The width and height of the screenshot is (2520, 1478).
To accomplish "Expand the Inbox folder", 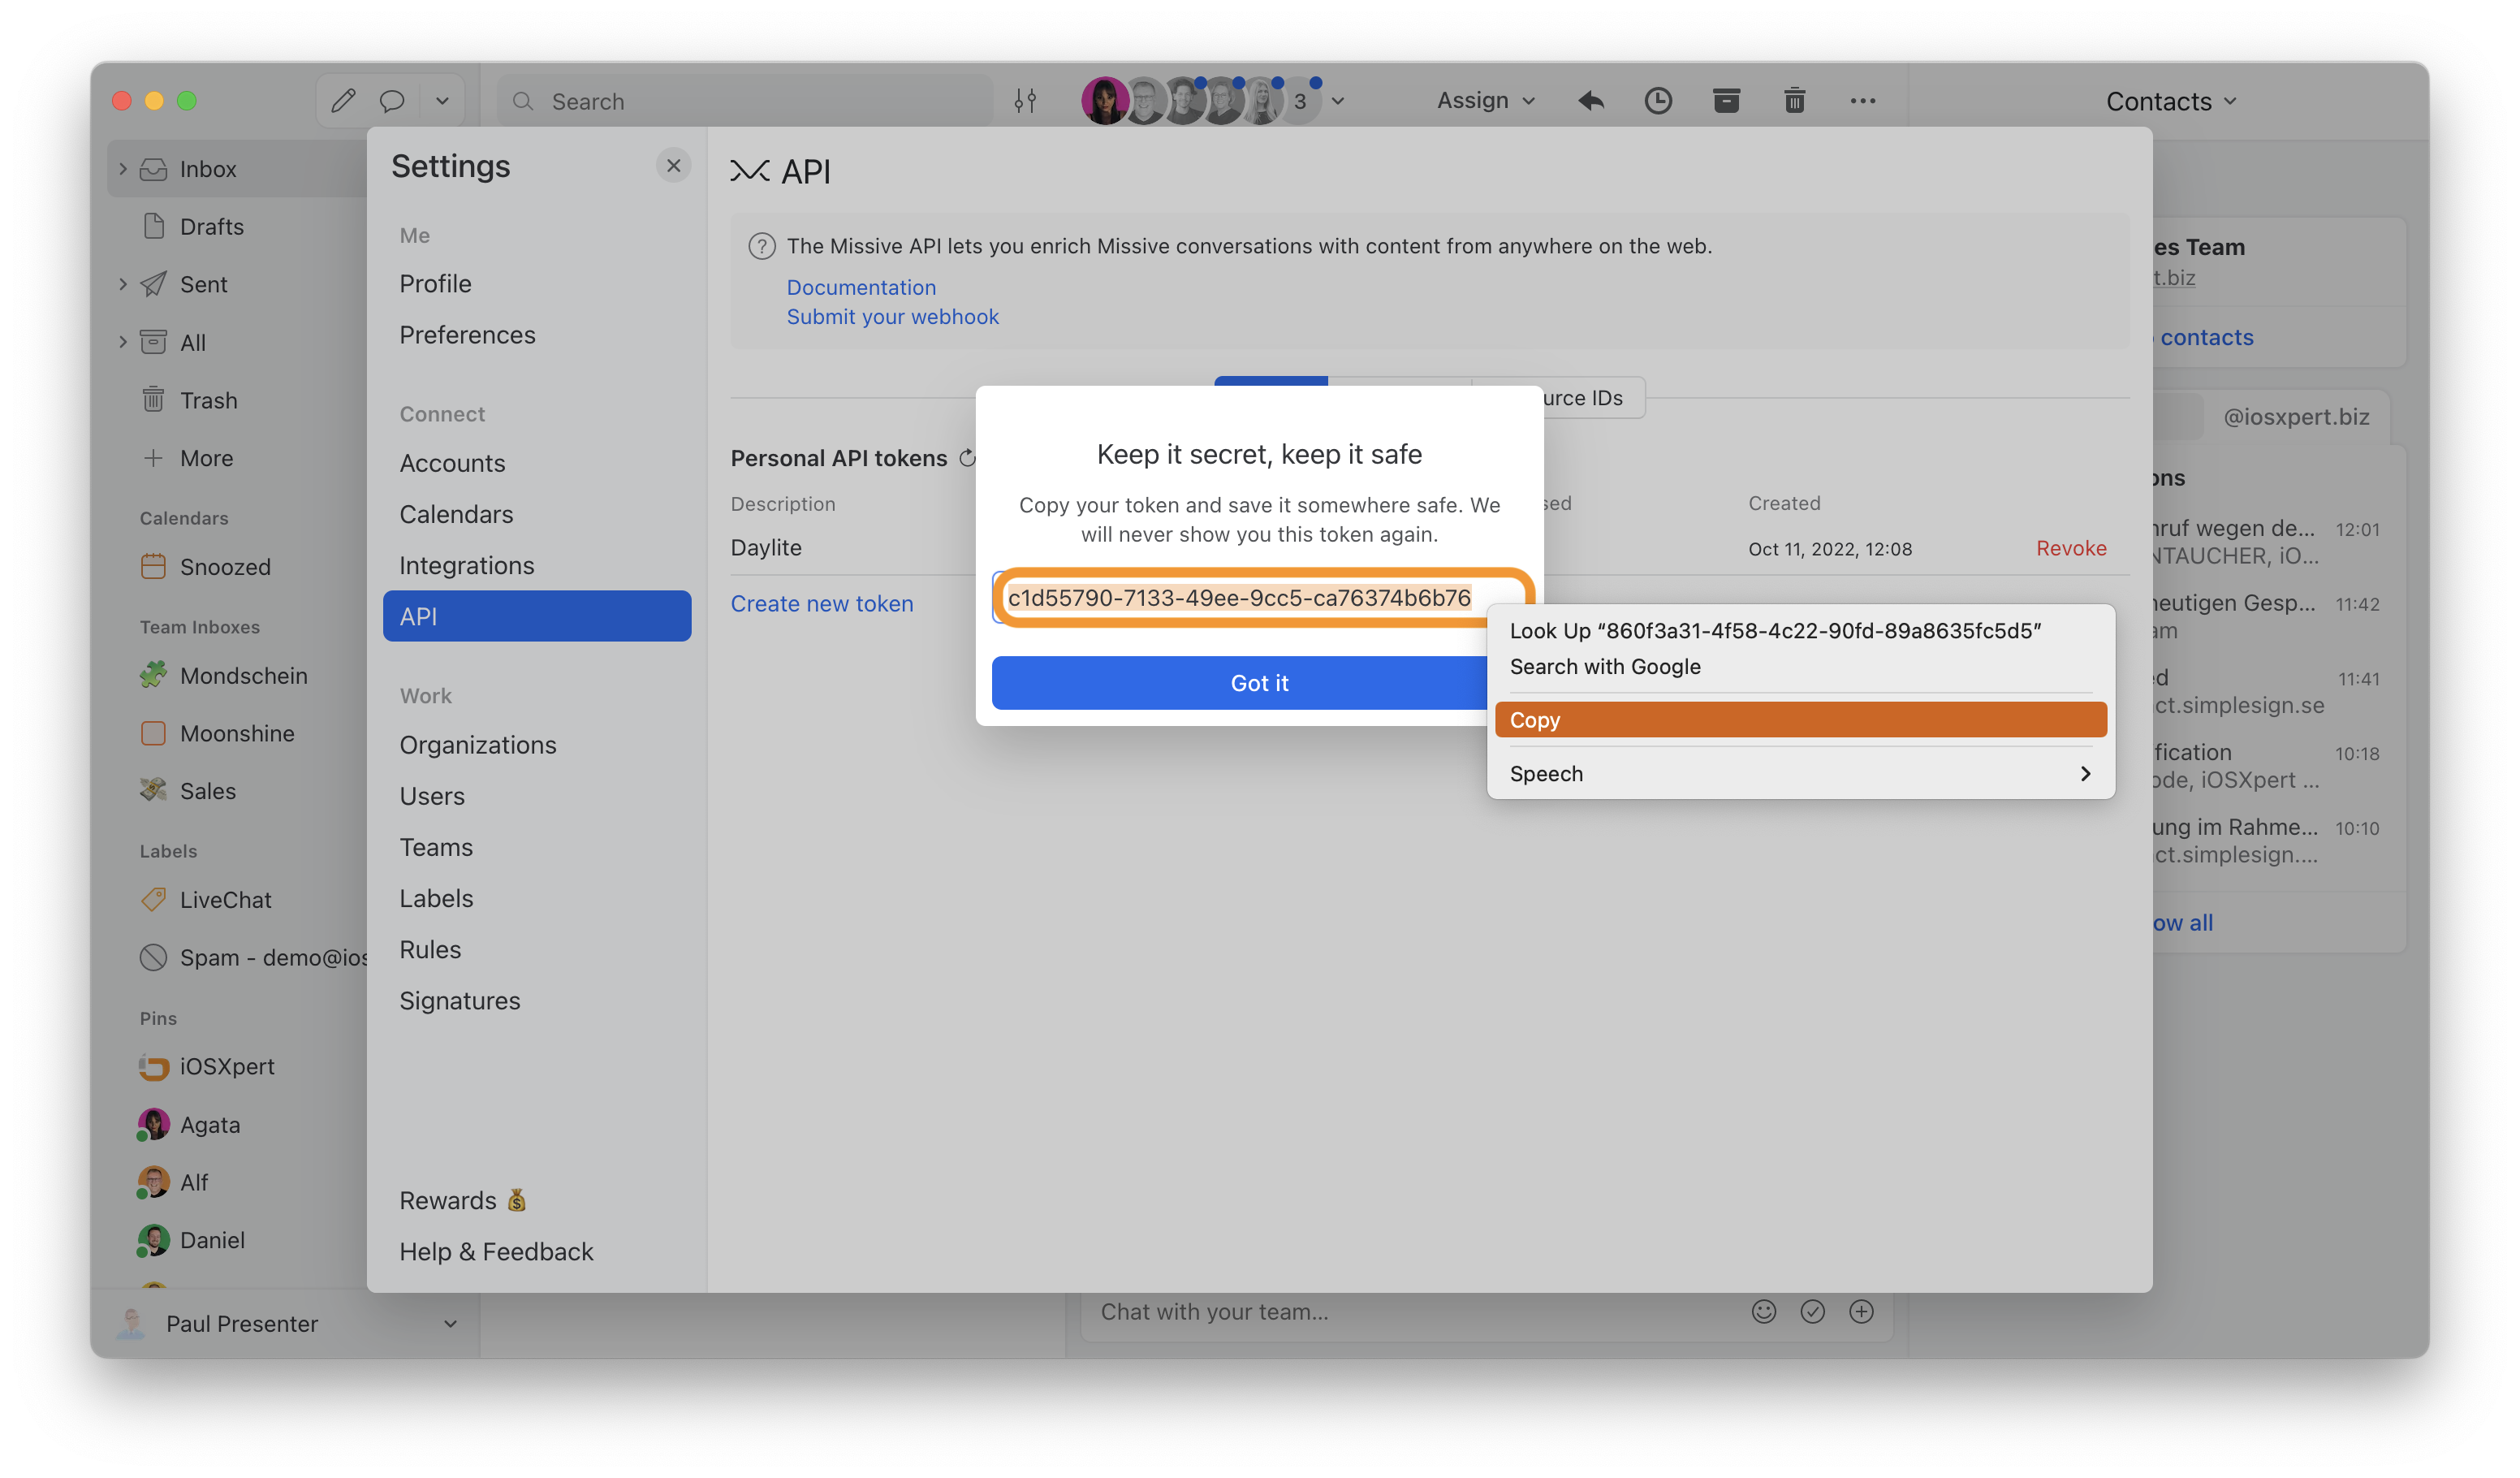I will [x=123, y=169].
